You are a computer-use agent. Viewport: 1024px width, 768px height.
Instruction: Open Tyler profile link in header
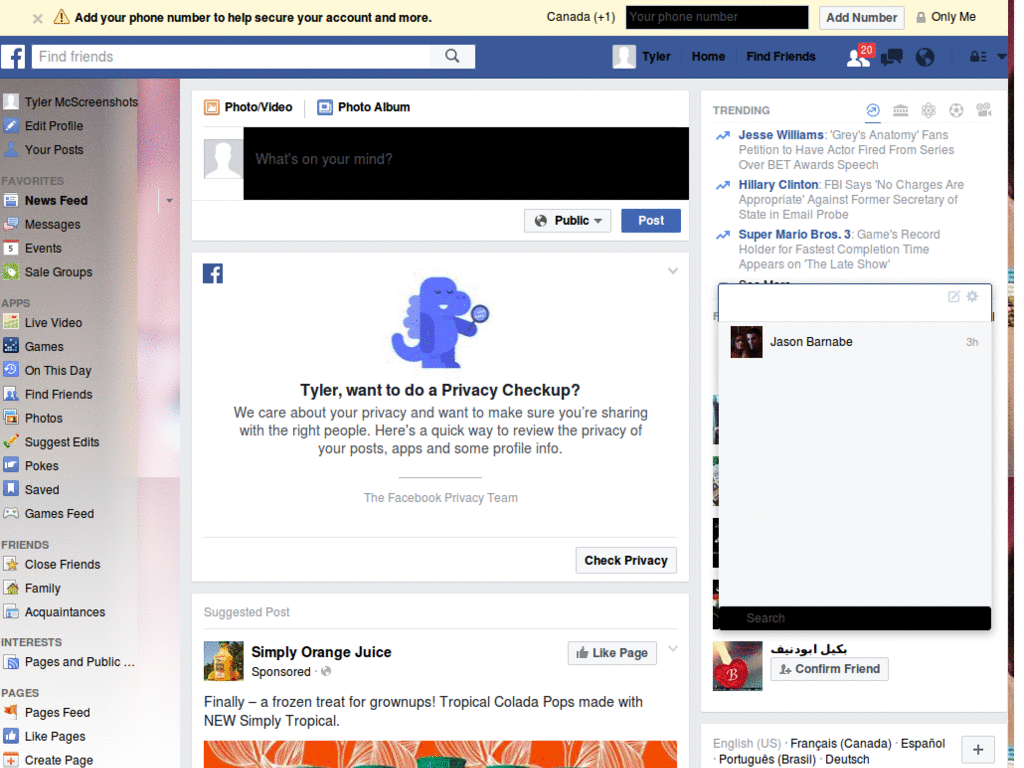(642, 57)
